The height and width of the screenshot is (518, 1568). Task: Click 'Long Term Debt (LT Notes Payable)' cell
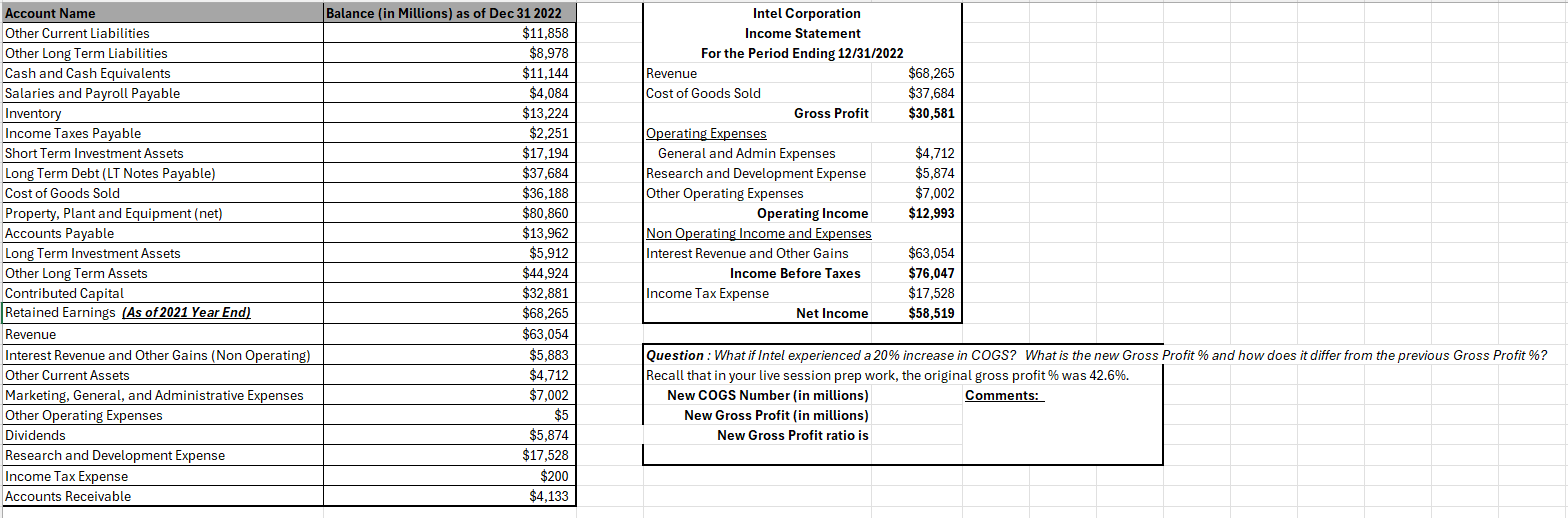coord(163,173)
